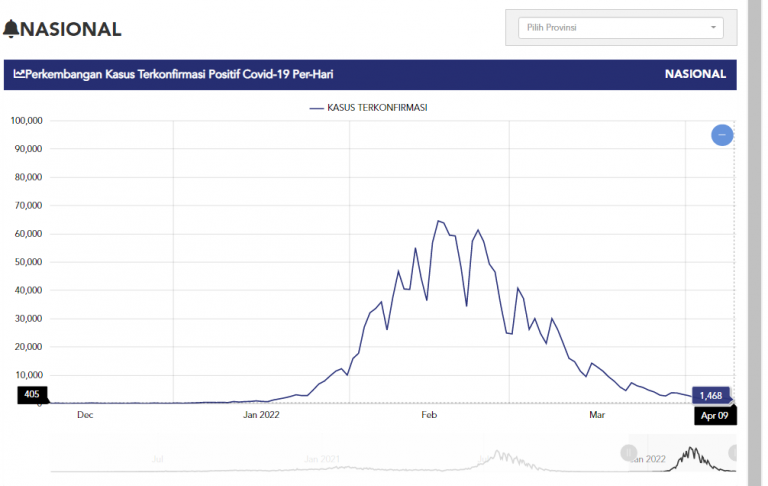Screen dimensions: 768x486
Task: Click the bell icon beside NASIONAL heading
Action: pos(11,28)
